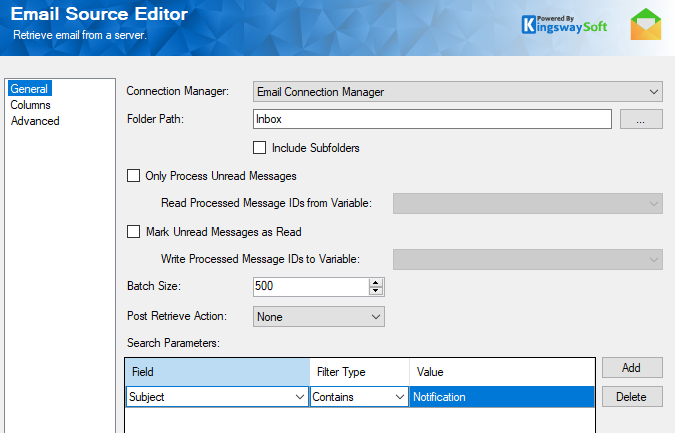
Task: Click the Batch Size up arrow
Action: click(376, 281)
